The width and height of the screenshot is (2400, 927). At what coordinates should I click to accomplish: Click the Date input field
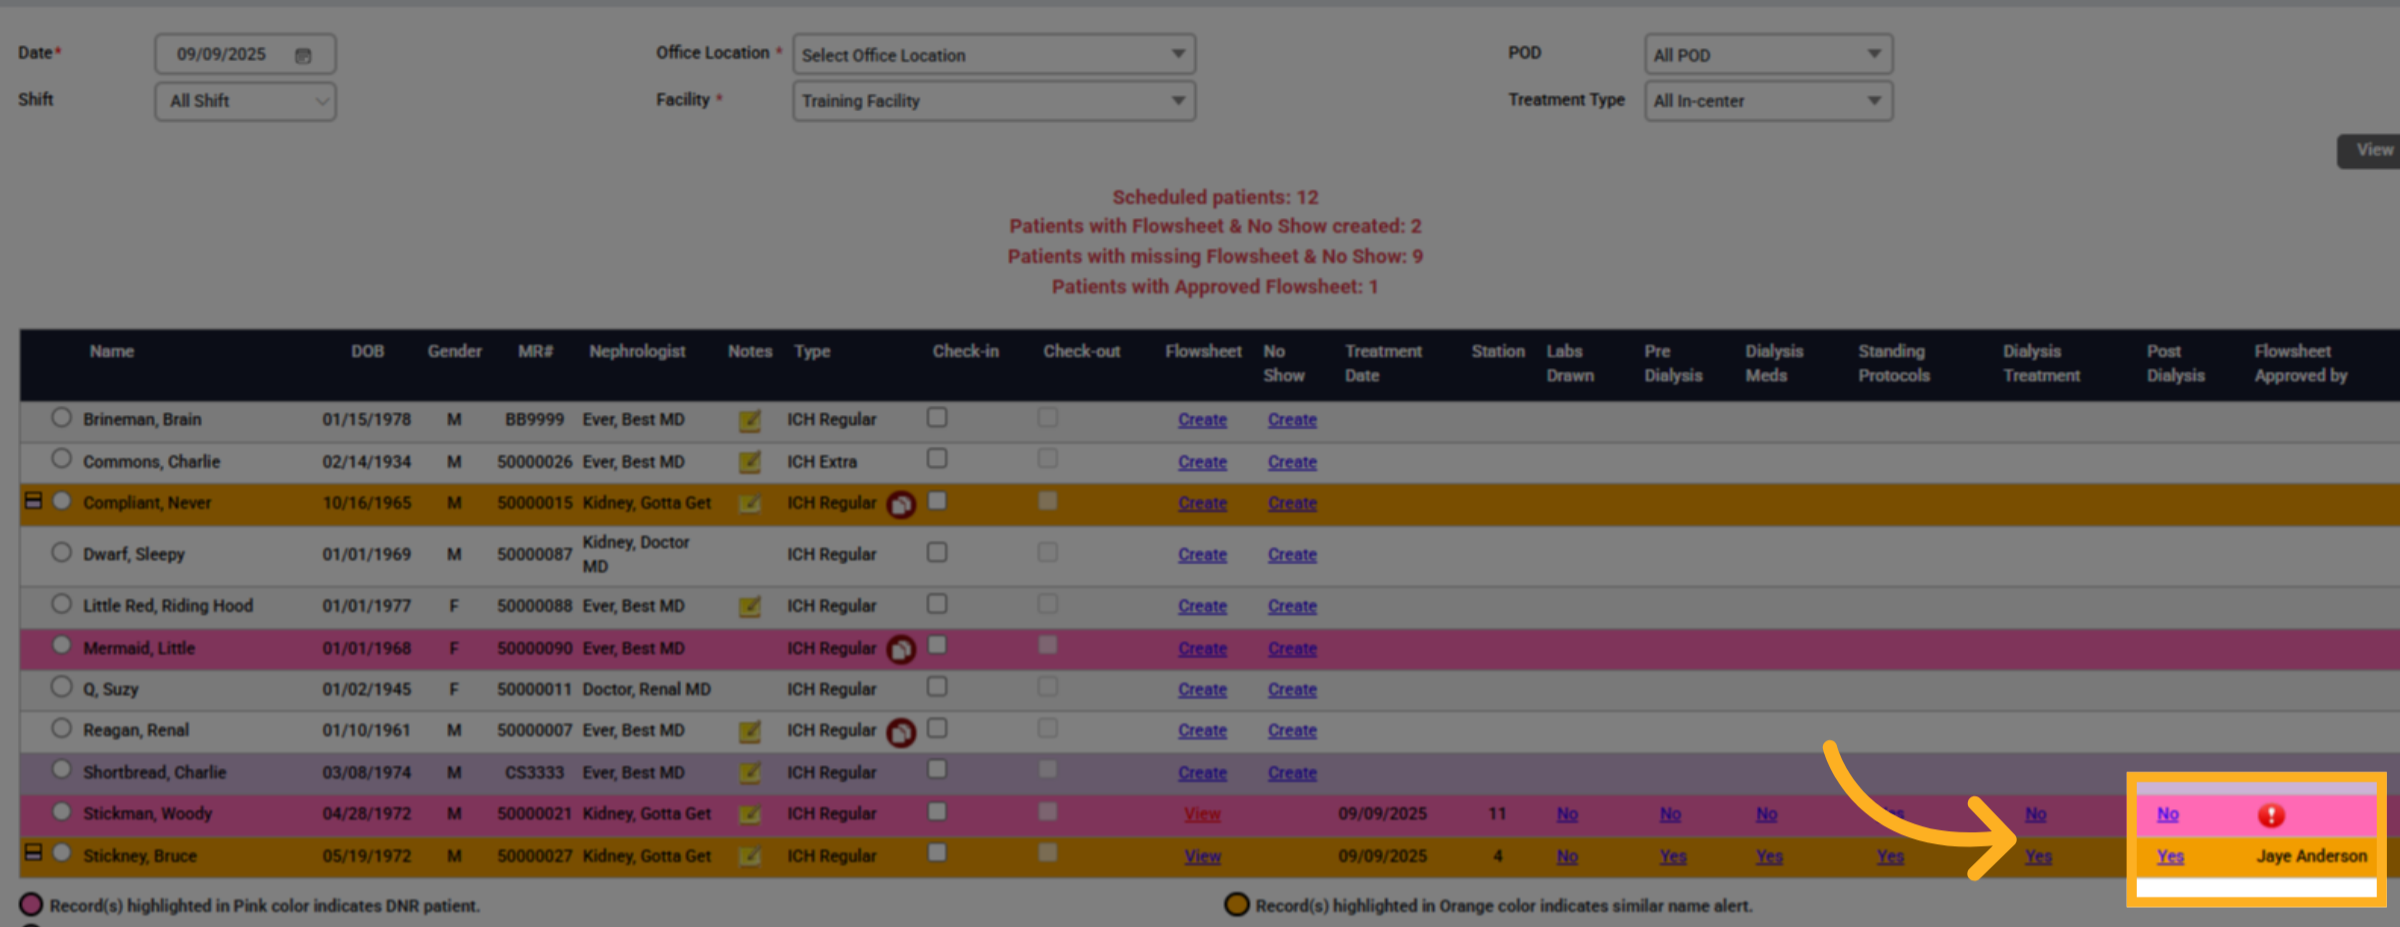pyautogui.click(x=245, y=54)
